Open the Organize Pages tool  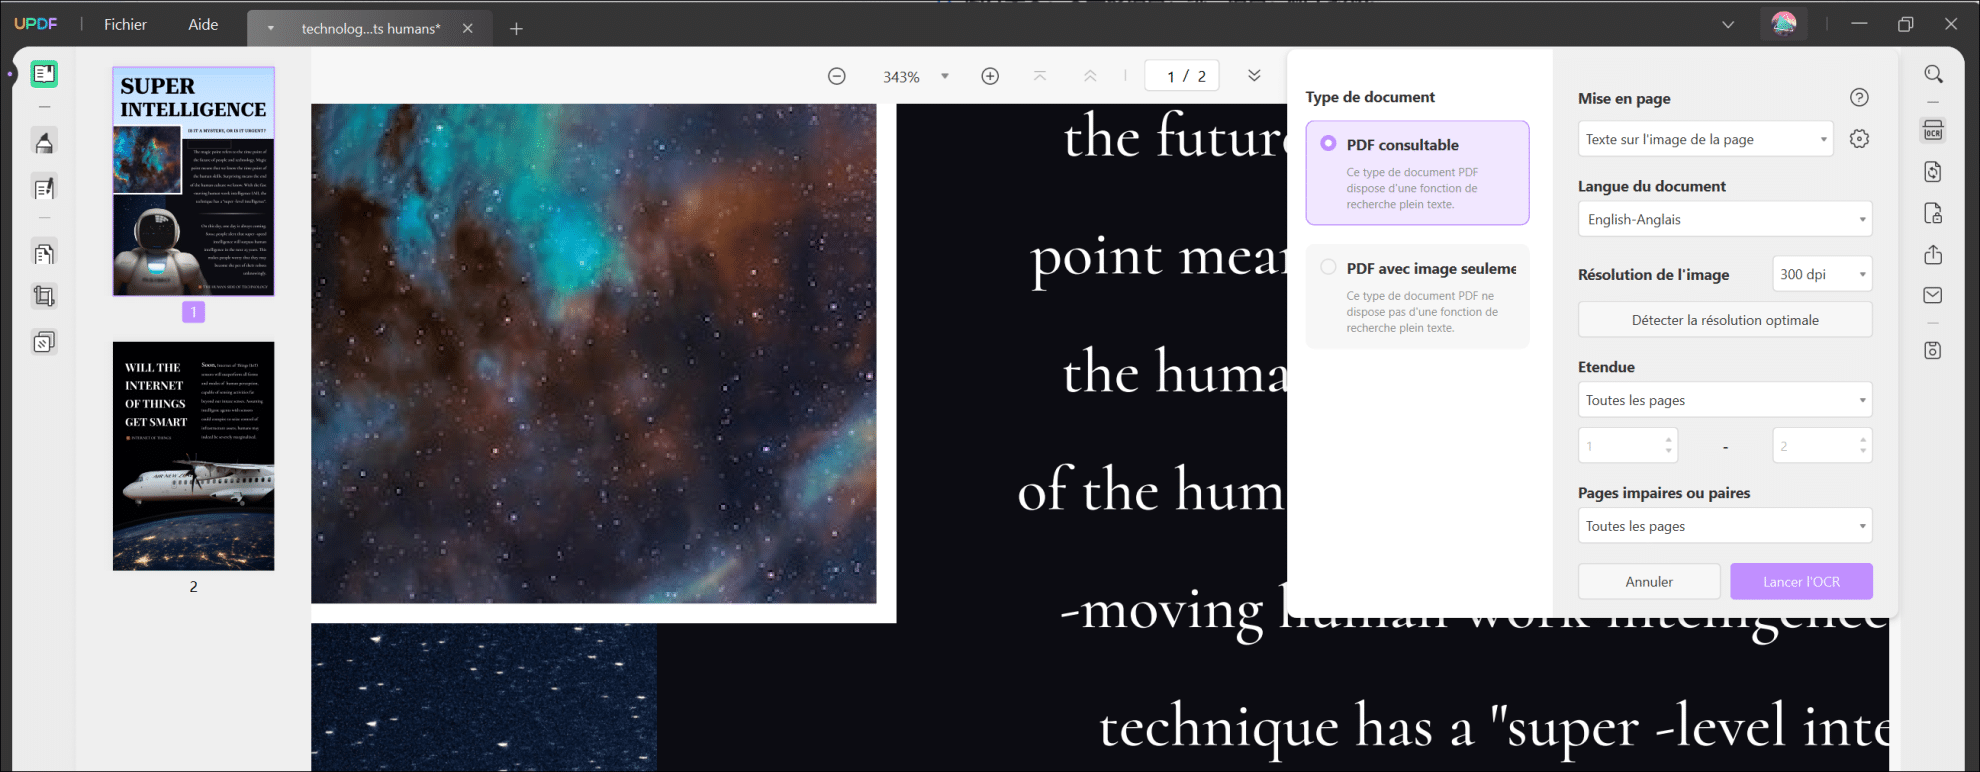click(x=44, y=254)
